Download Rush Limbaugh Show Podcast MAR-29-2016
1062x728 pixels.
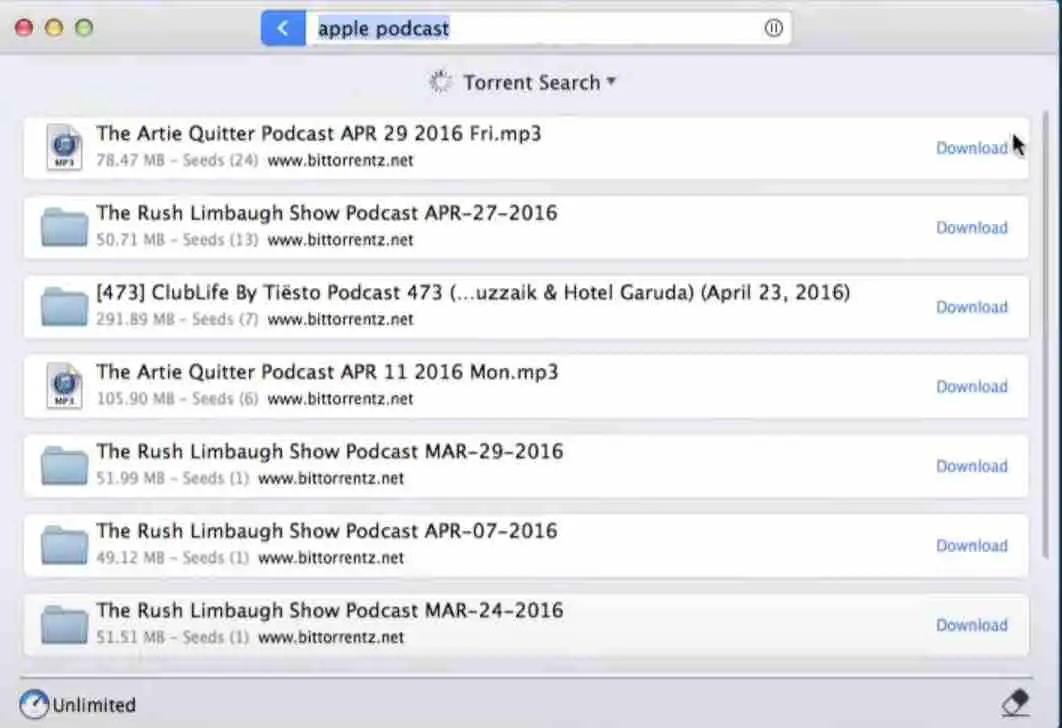[972, 466]
